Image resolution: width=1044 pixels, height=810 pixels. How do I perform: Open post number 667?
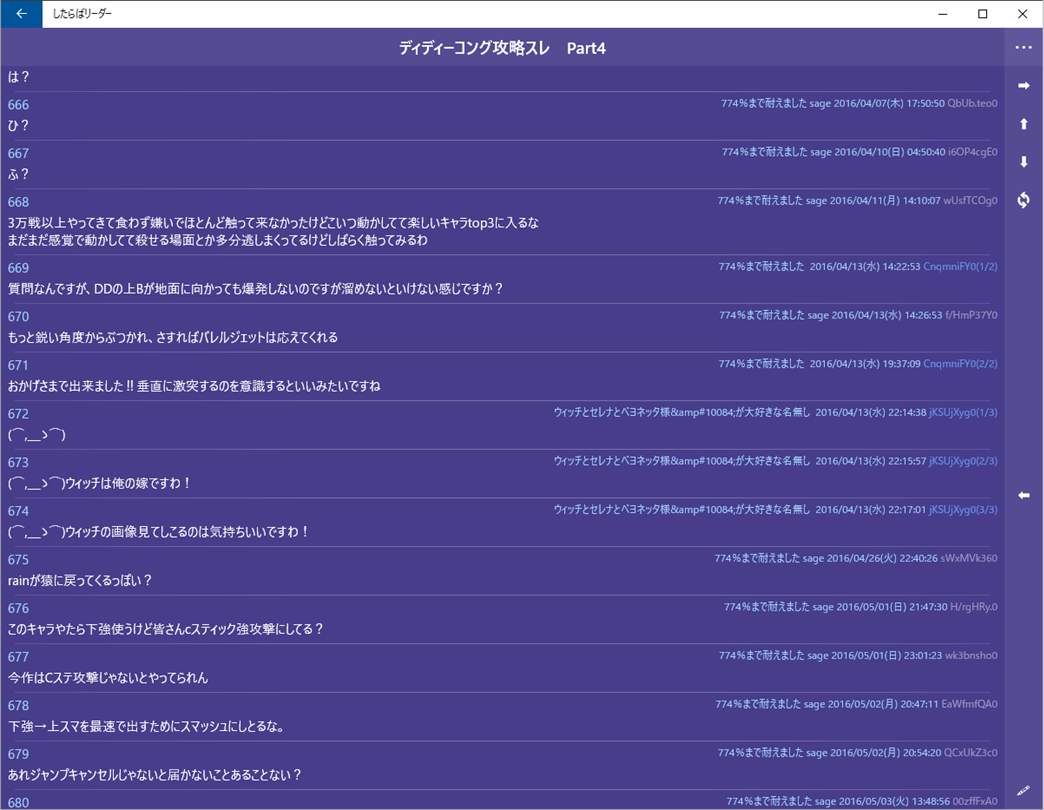click(18, 154)
